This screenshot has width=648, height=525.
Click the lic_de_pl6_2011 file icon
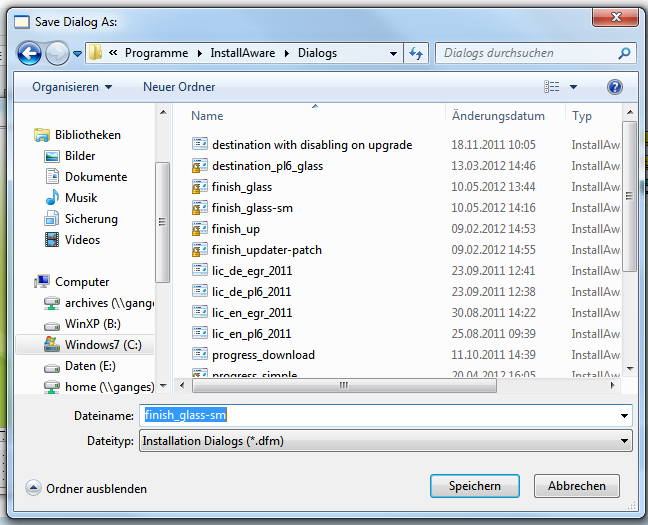200,291
